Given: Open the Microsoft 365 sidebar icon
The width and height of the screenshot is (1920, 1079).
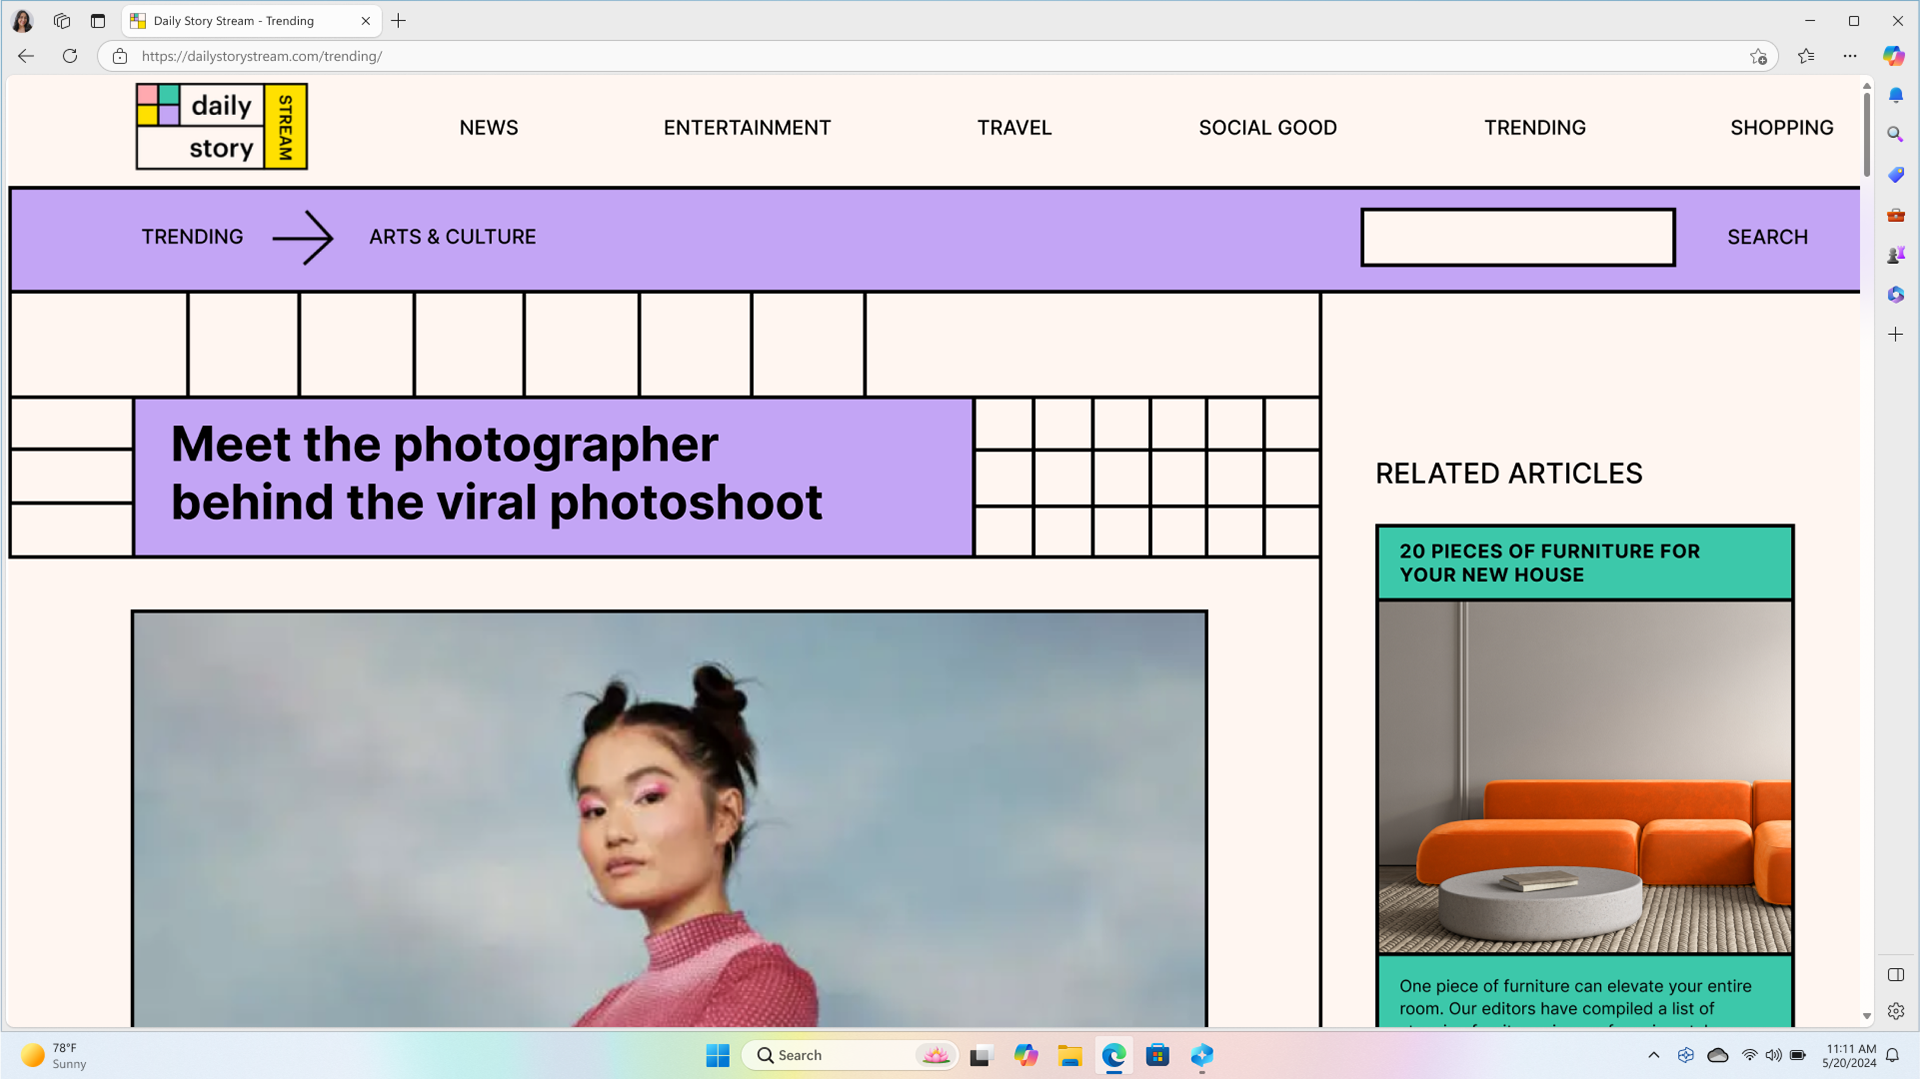Looking at the screenshot, I should coord(1896,295).
